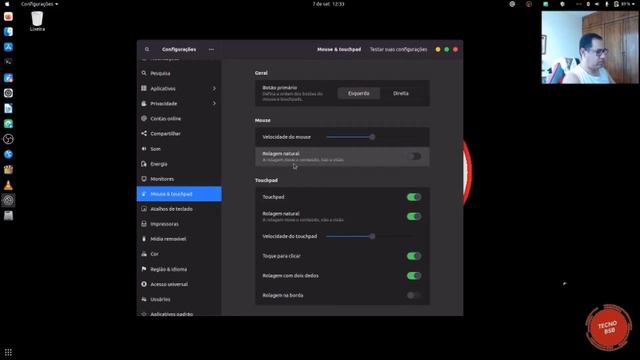
Task: Click the Acesso universal icon
Action: coord(144,284)
